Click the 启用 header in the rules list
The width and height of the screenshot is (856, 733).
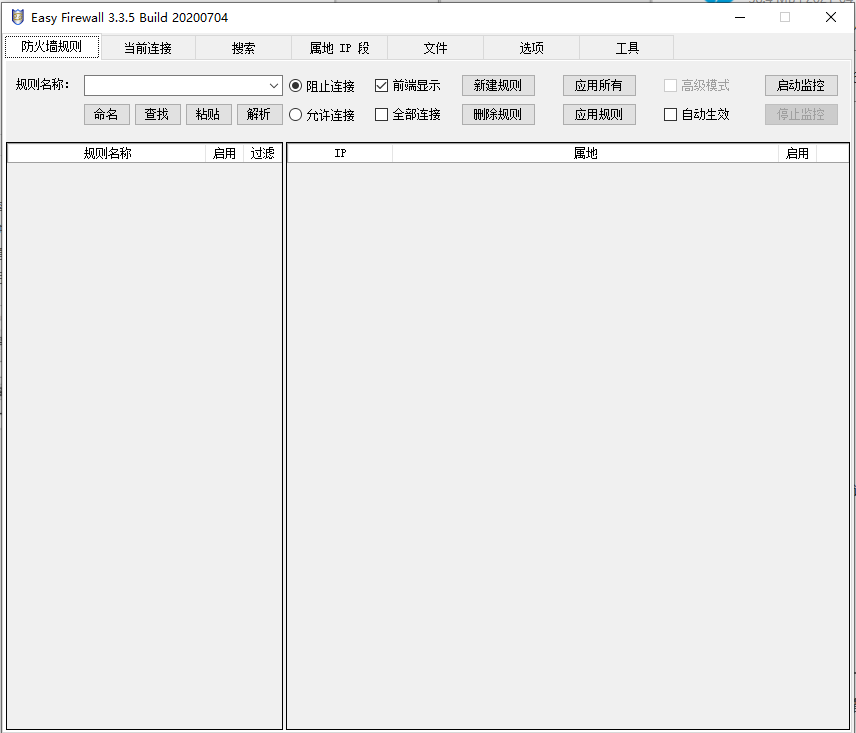point(224,153)
